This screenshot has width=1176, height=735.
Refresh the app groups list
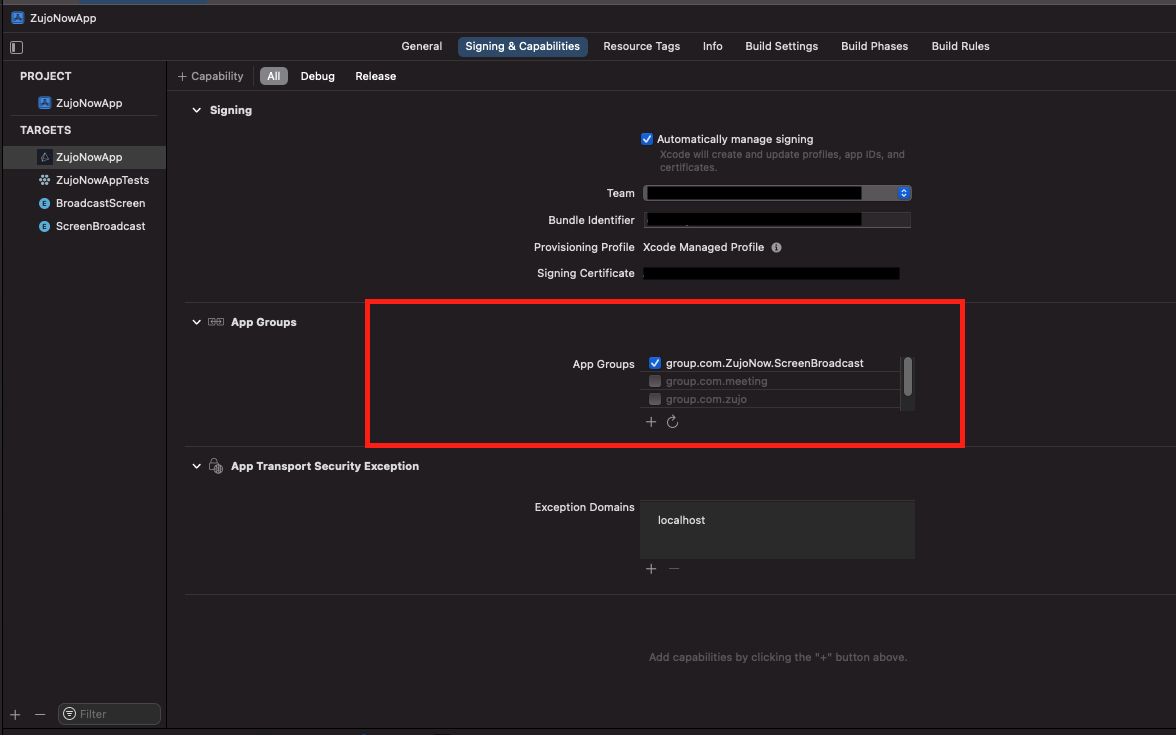click(x=673, y=422)
